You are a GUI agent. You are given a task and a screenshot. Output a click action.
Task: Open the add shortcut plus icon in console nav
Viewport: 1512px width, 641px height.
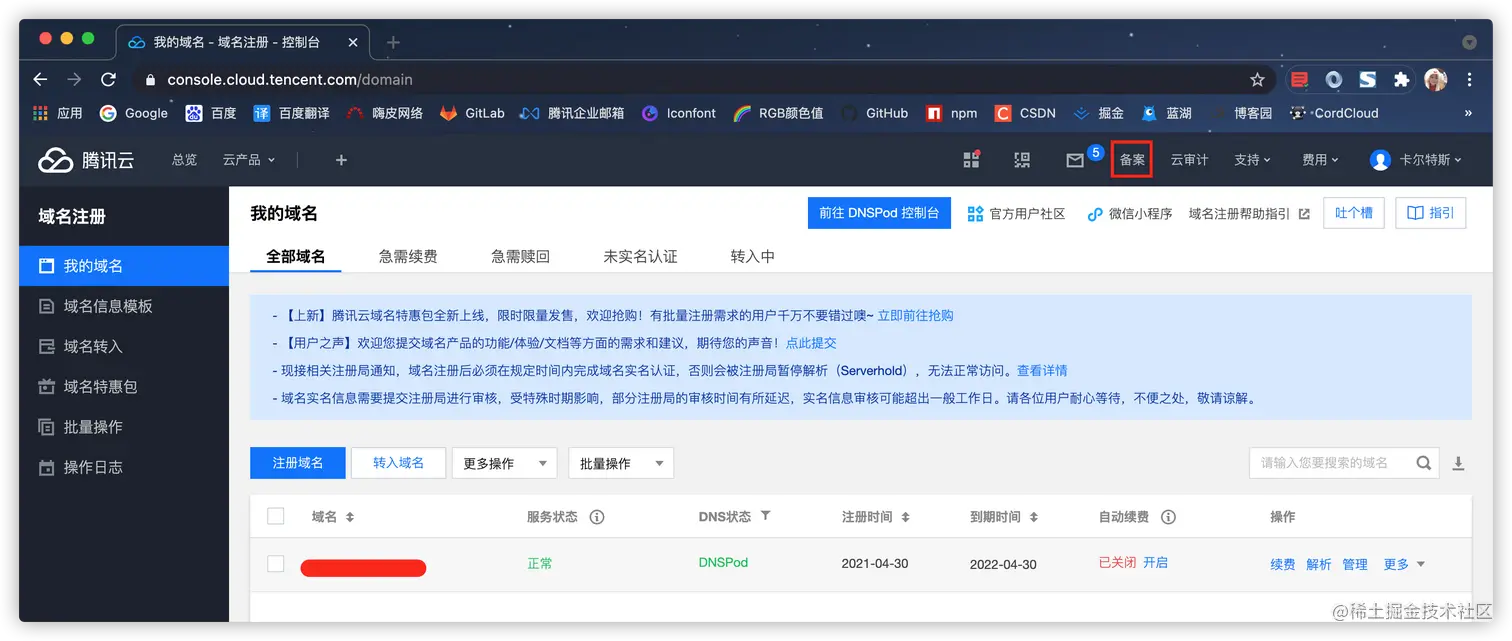point(341,160)
